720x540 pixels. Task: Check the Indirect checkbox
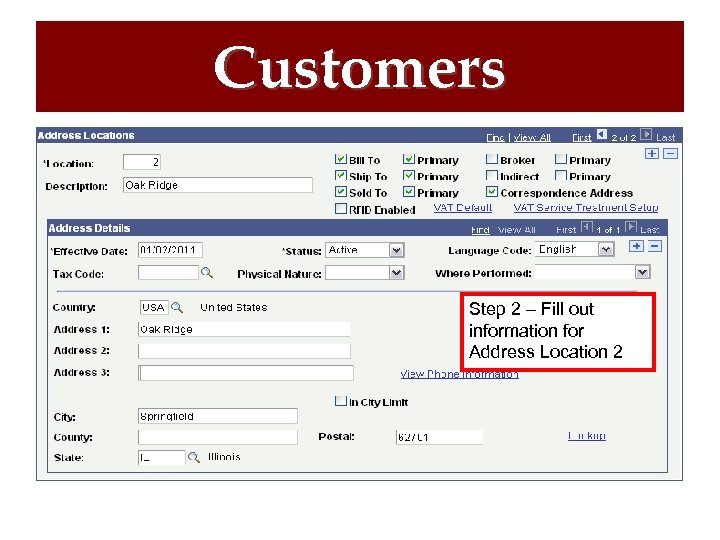coord(491,175)
